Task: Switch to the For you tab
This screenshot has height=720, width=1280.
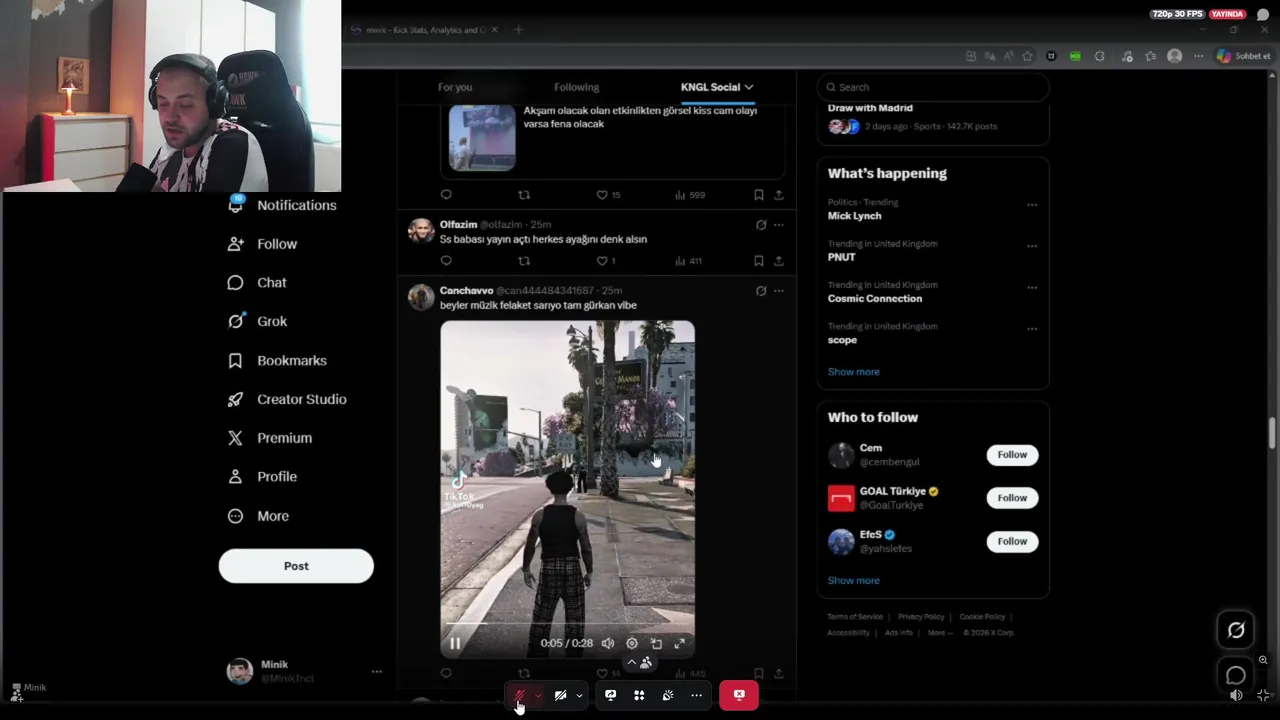Action: tap(455, 87)
